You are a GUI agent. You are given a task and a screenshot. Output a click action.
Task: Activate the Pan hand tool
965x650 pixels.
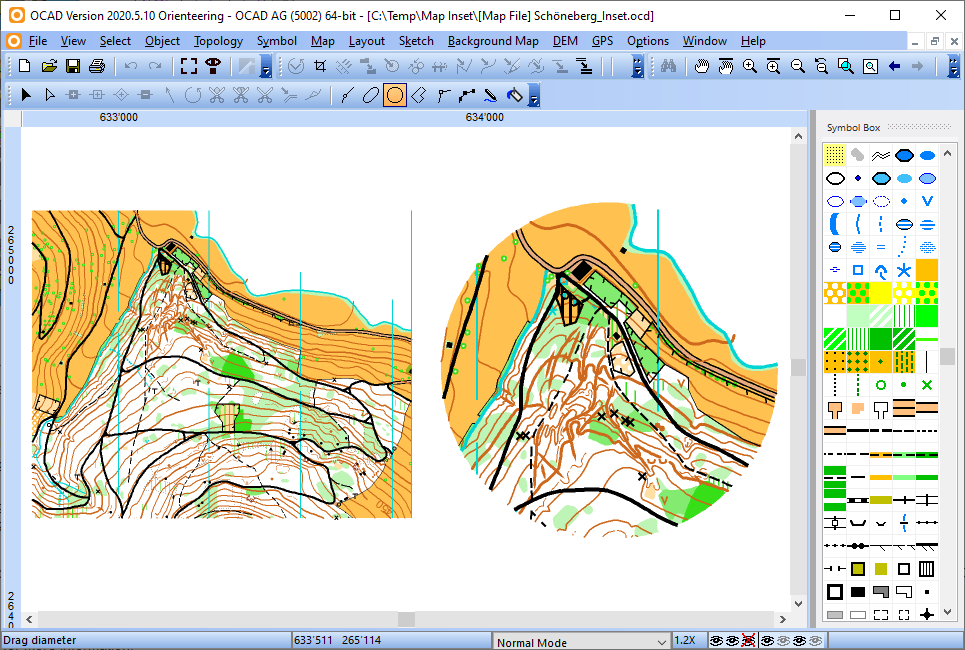point(702,66)
